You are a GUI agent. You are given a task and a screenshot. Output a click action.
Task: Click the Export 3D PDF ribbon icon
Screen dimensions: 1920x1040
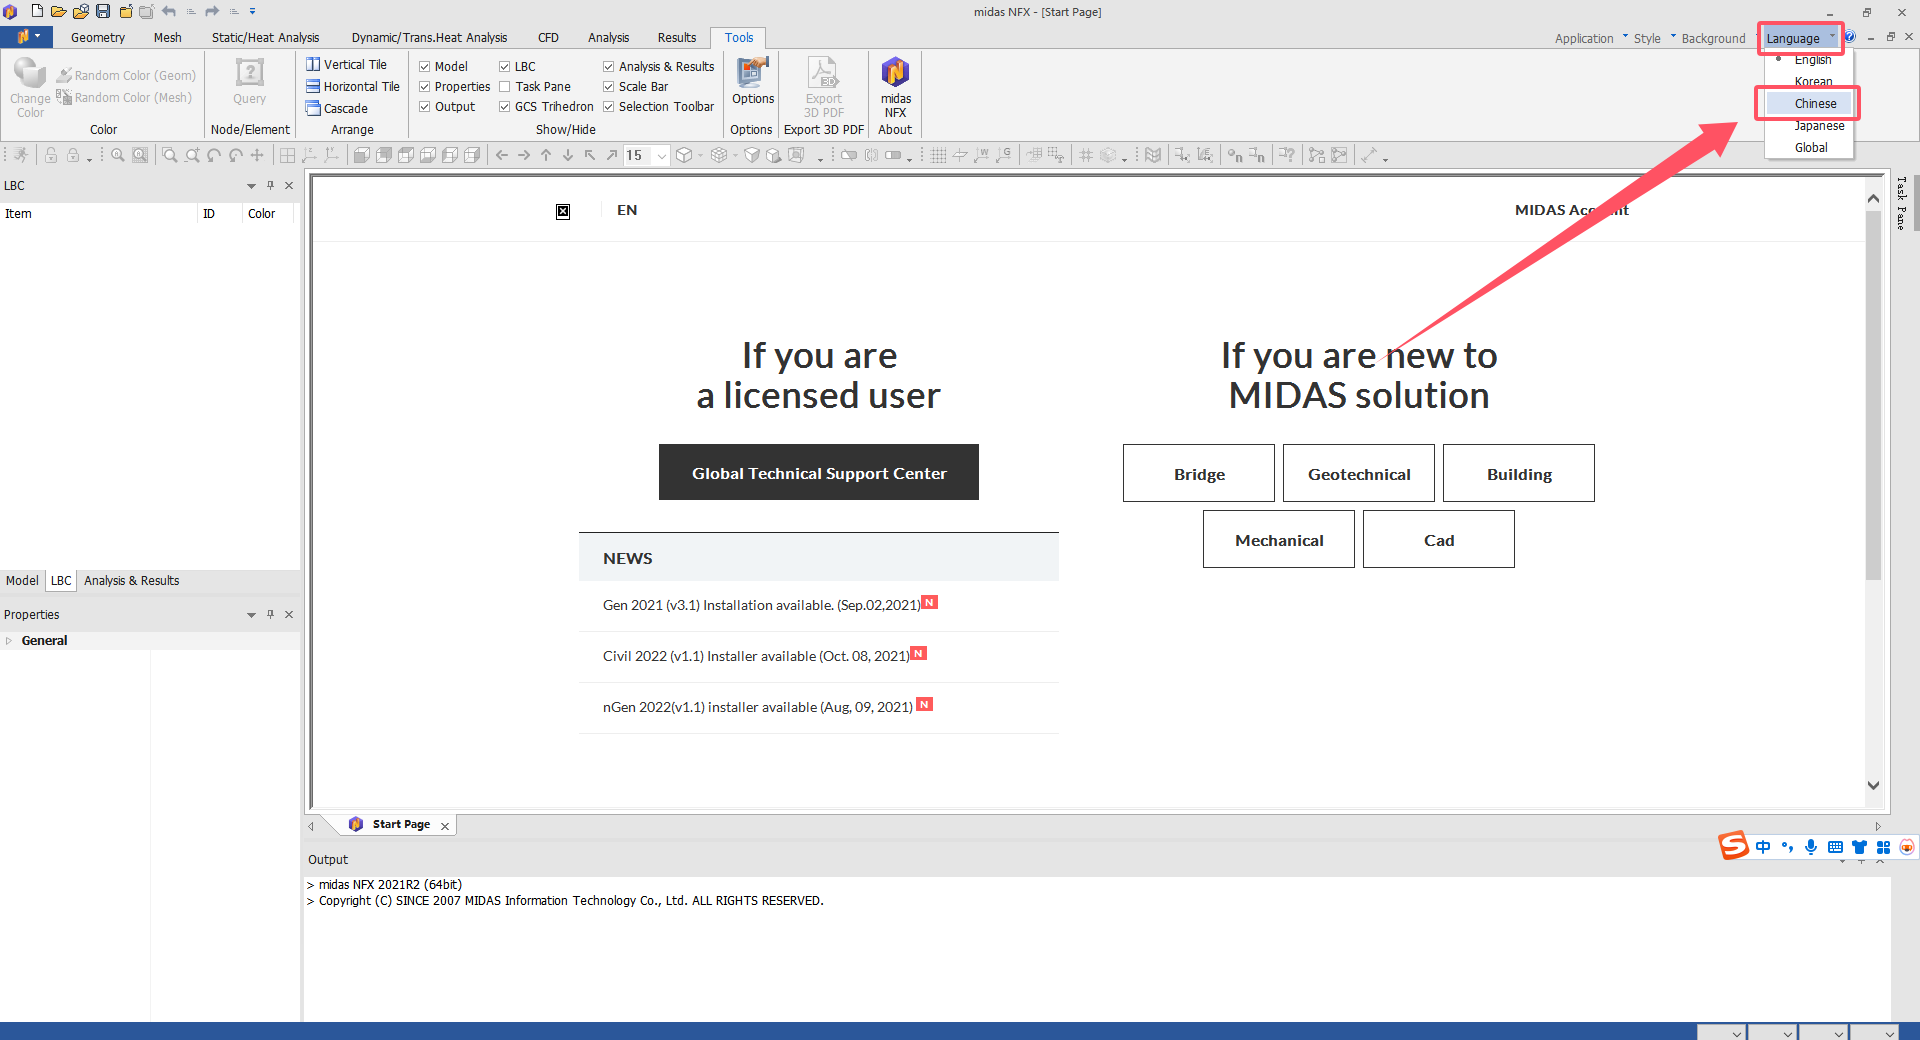point(824,87)
